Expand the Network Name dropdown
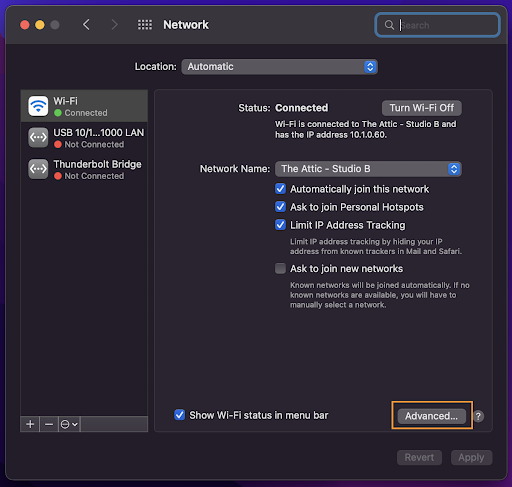Image resolution: width=512 pixels, height=487 pixels. [368, 169]
